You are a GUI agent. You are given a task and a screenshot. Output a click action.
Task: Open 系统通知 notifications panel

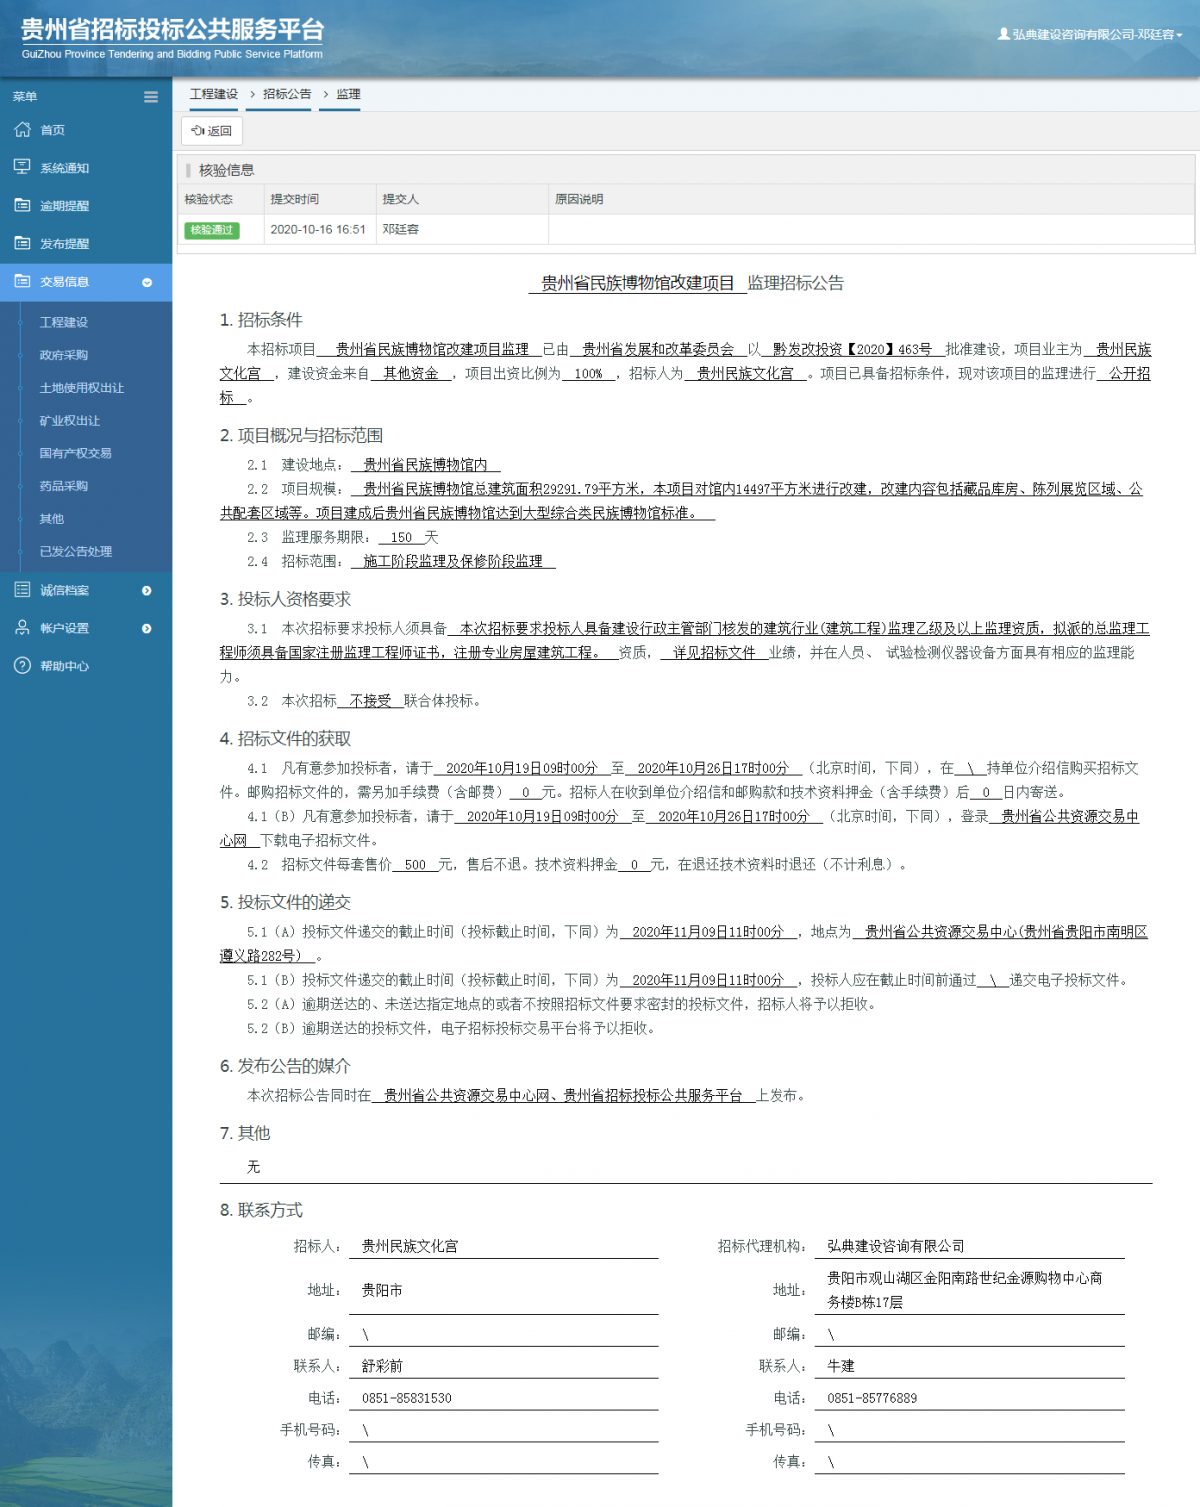(22, 167)
